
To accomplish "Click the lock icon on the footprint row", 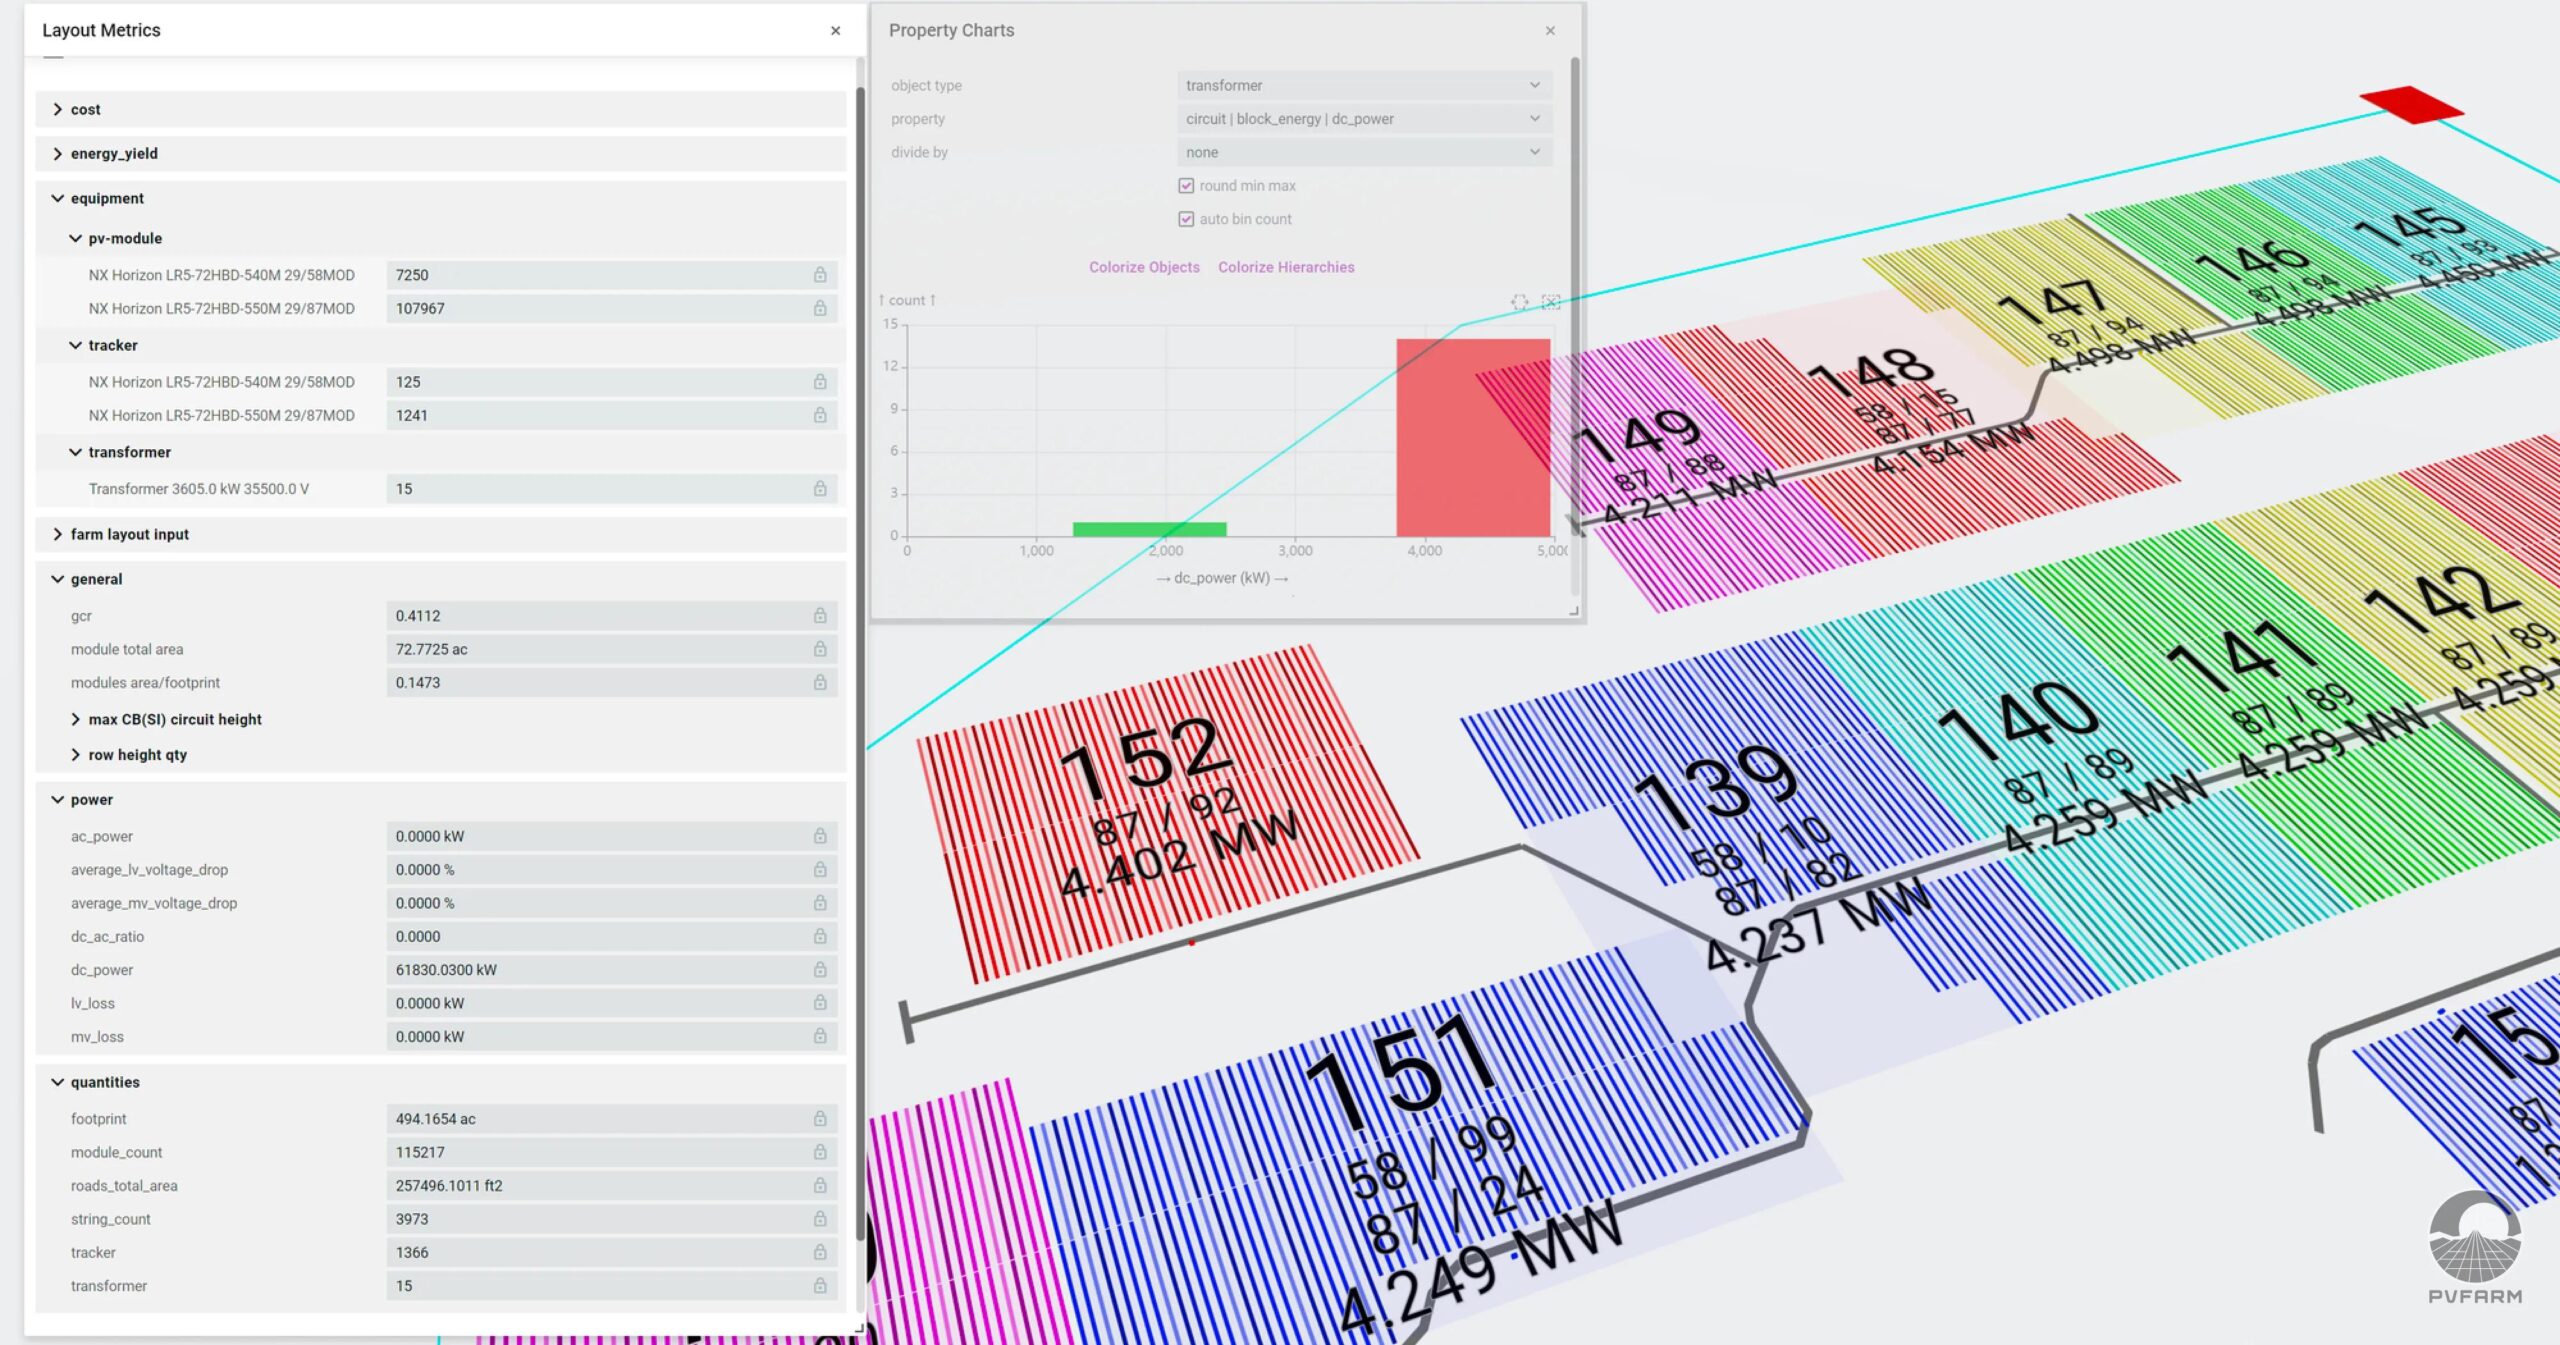I will coord(820,1118).
